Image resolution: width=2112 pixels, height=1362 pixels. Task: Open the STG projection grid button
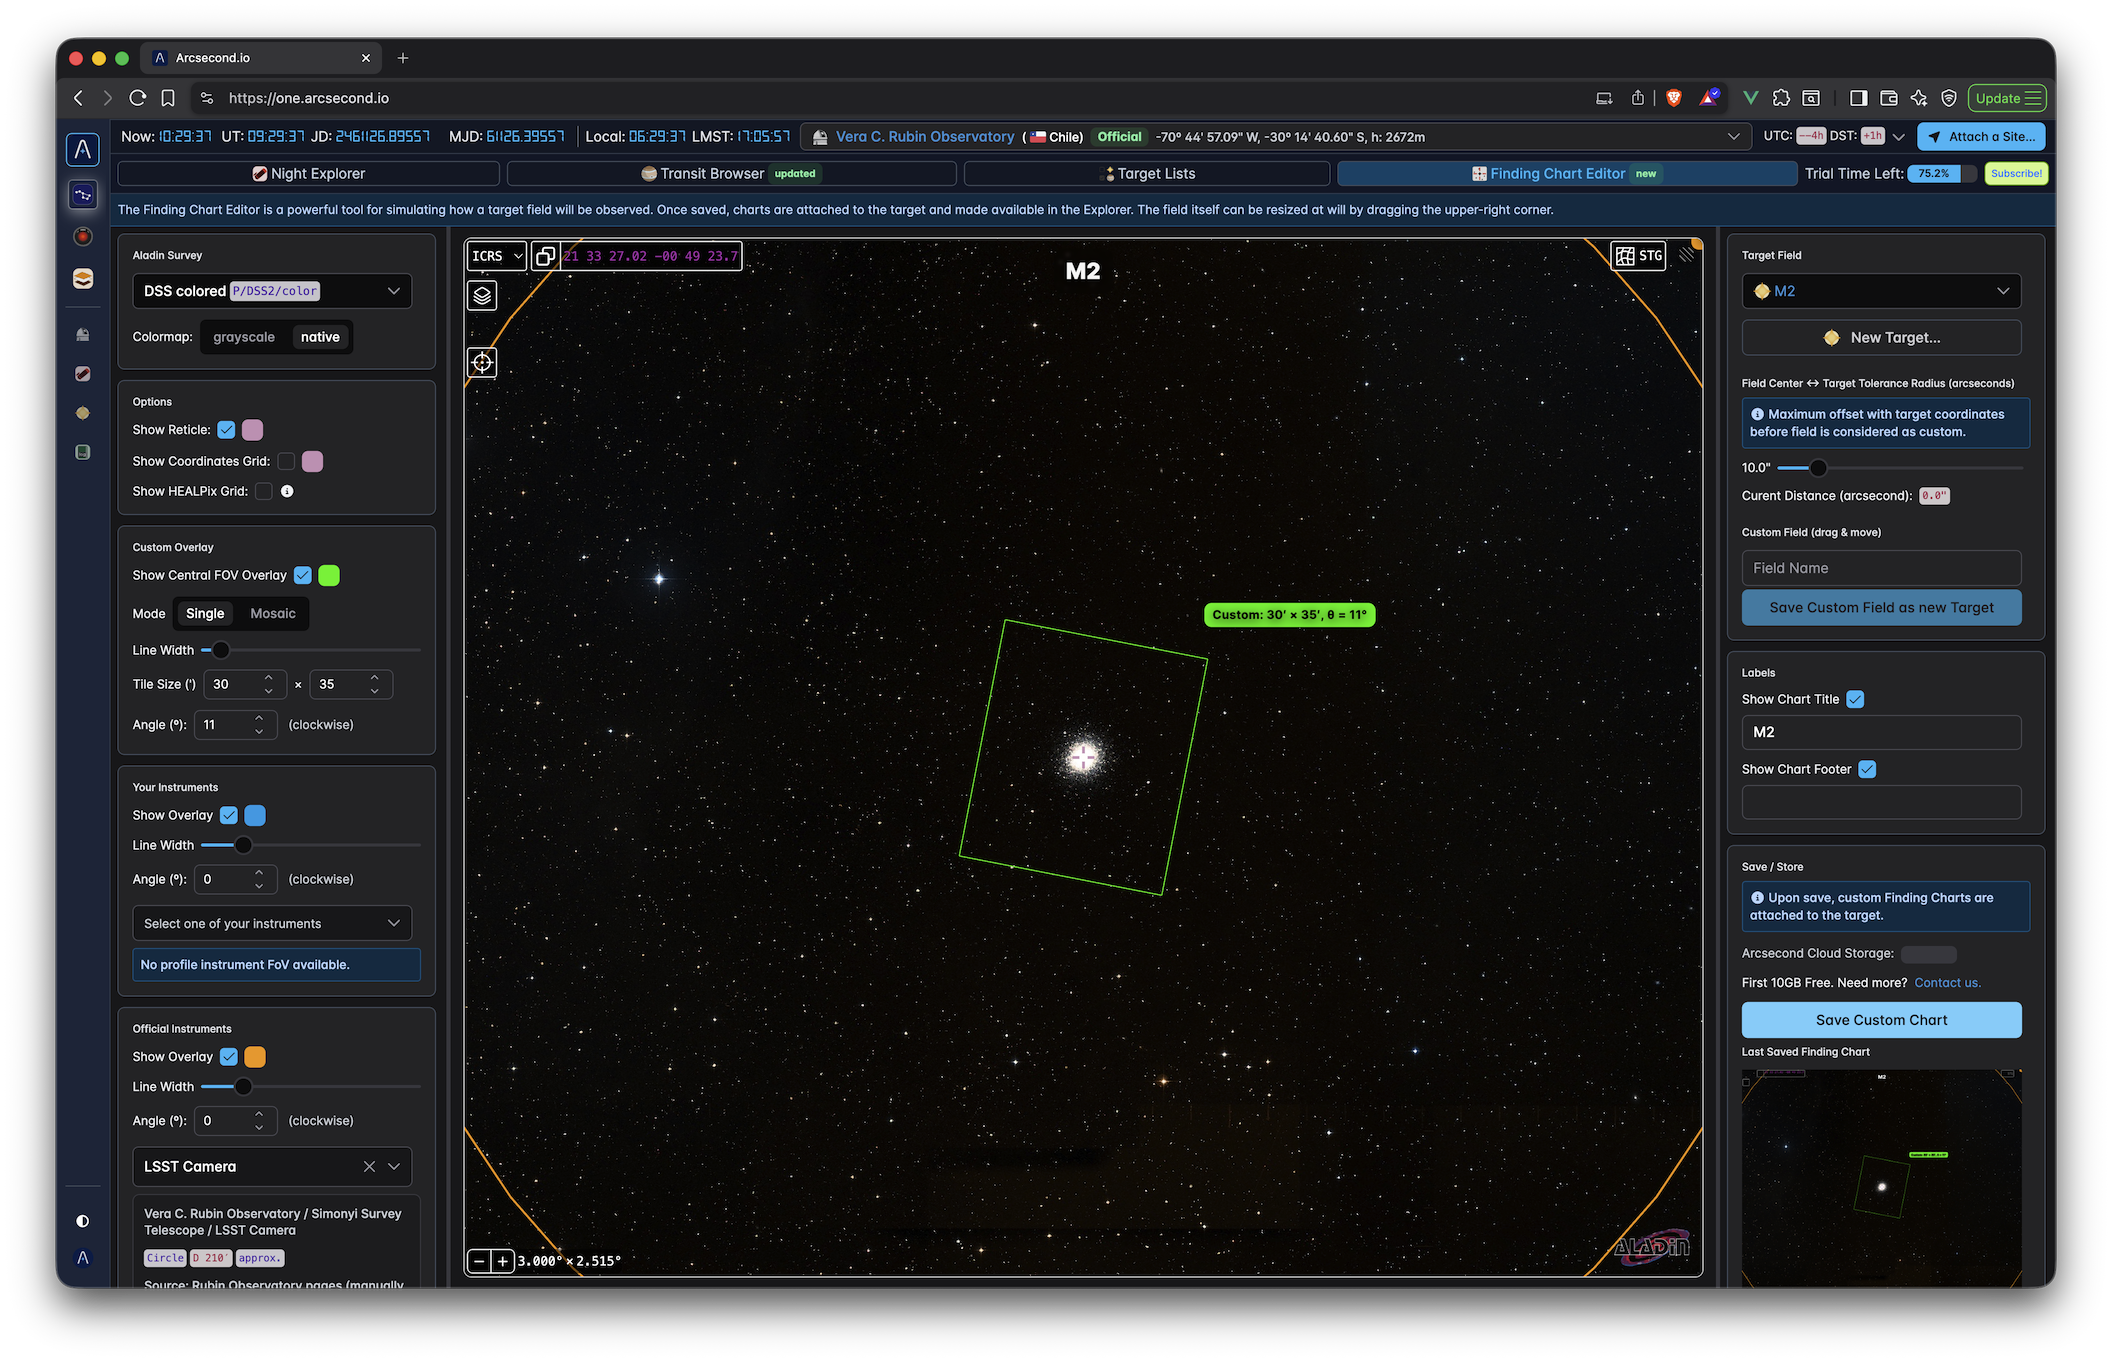tap(1638, 256)
